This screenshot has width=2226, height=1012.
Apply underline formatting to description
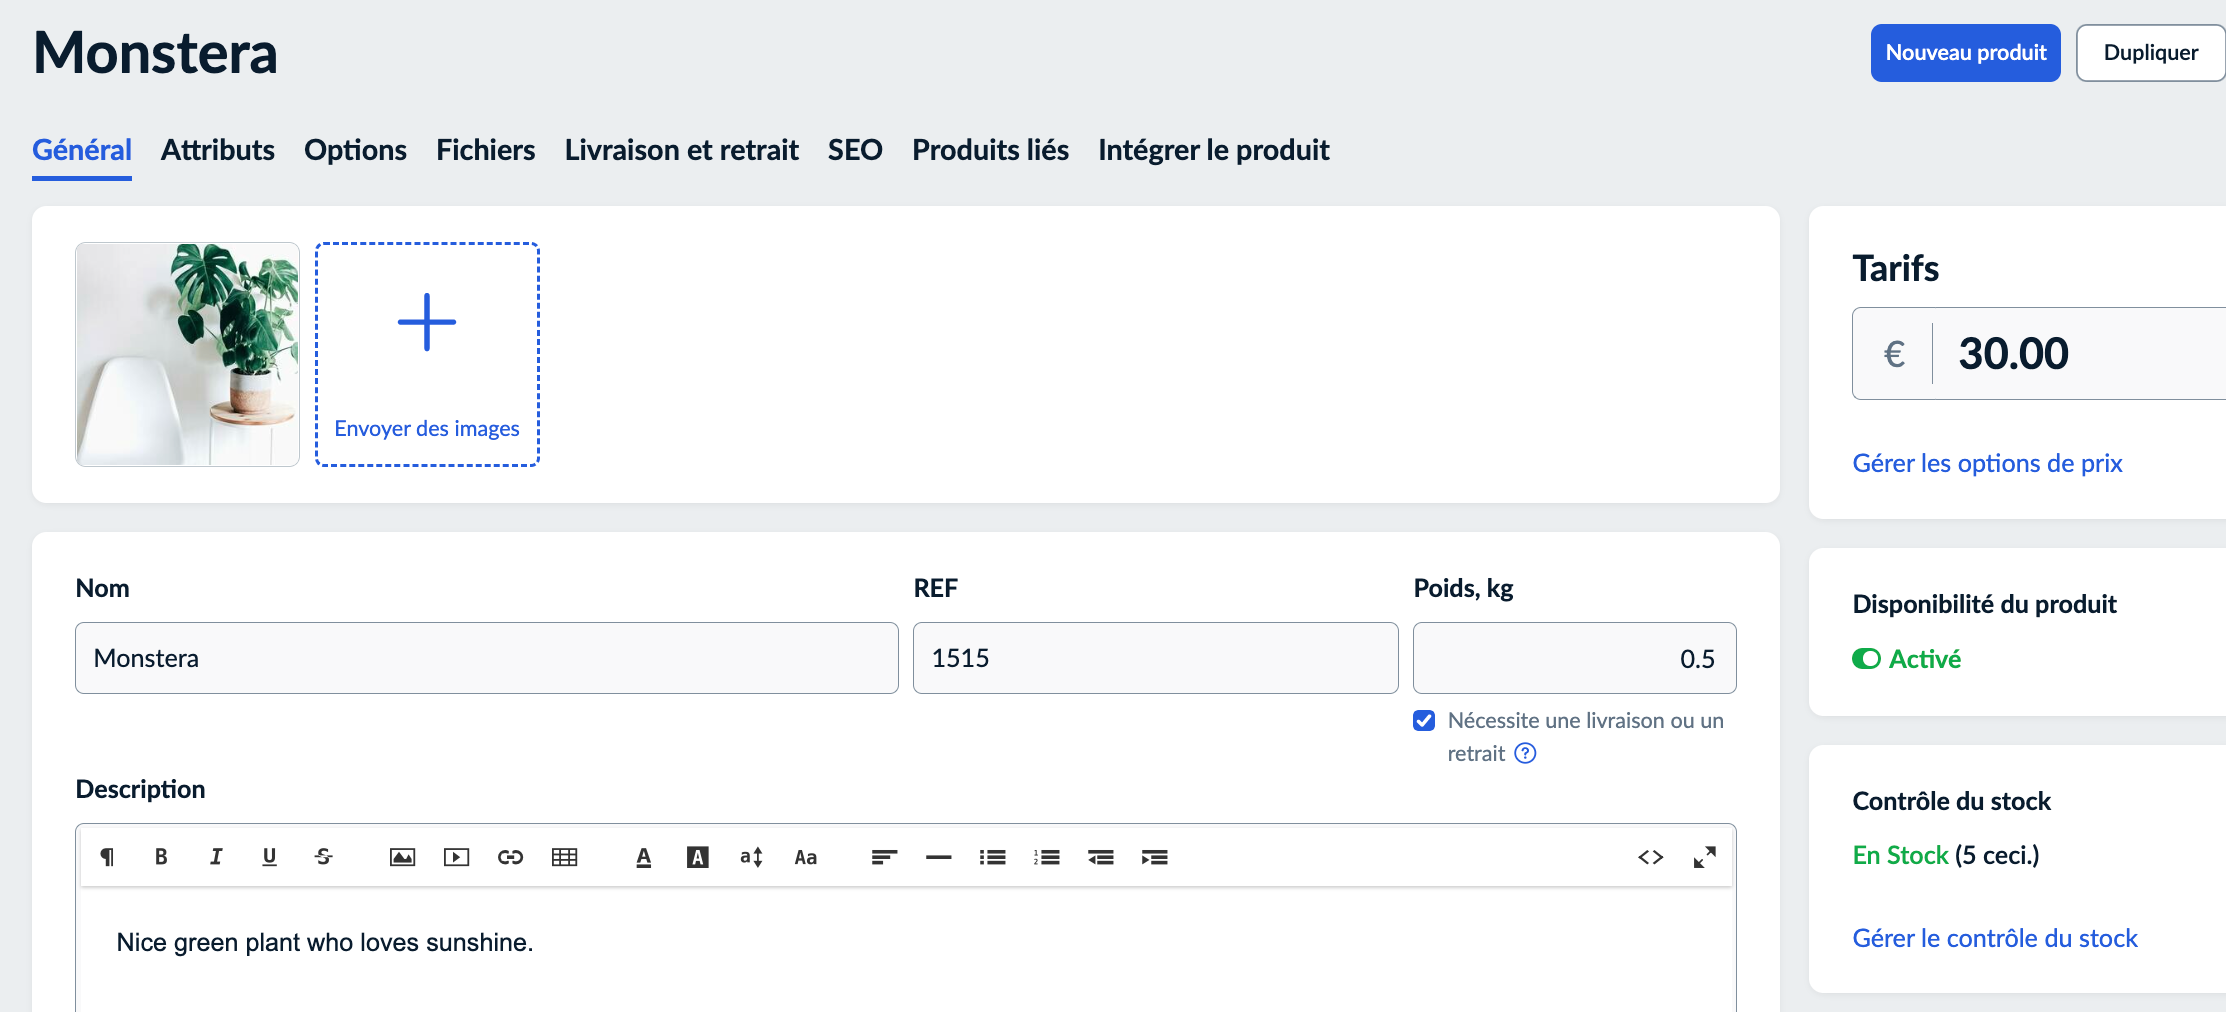269,857
